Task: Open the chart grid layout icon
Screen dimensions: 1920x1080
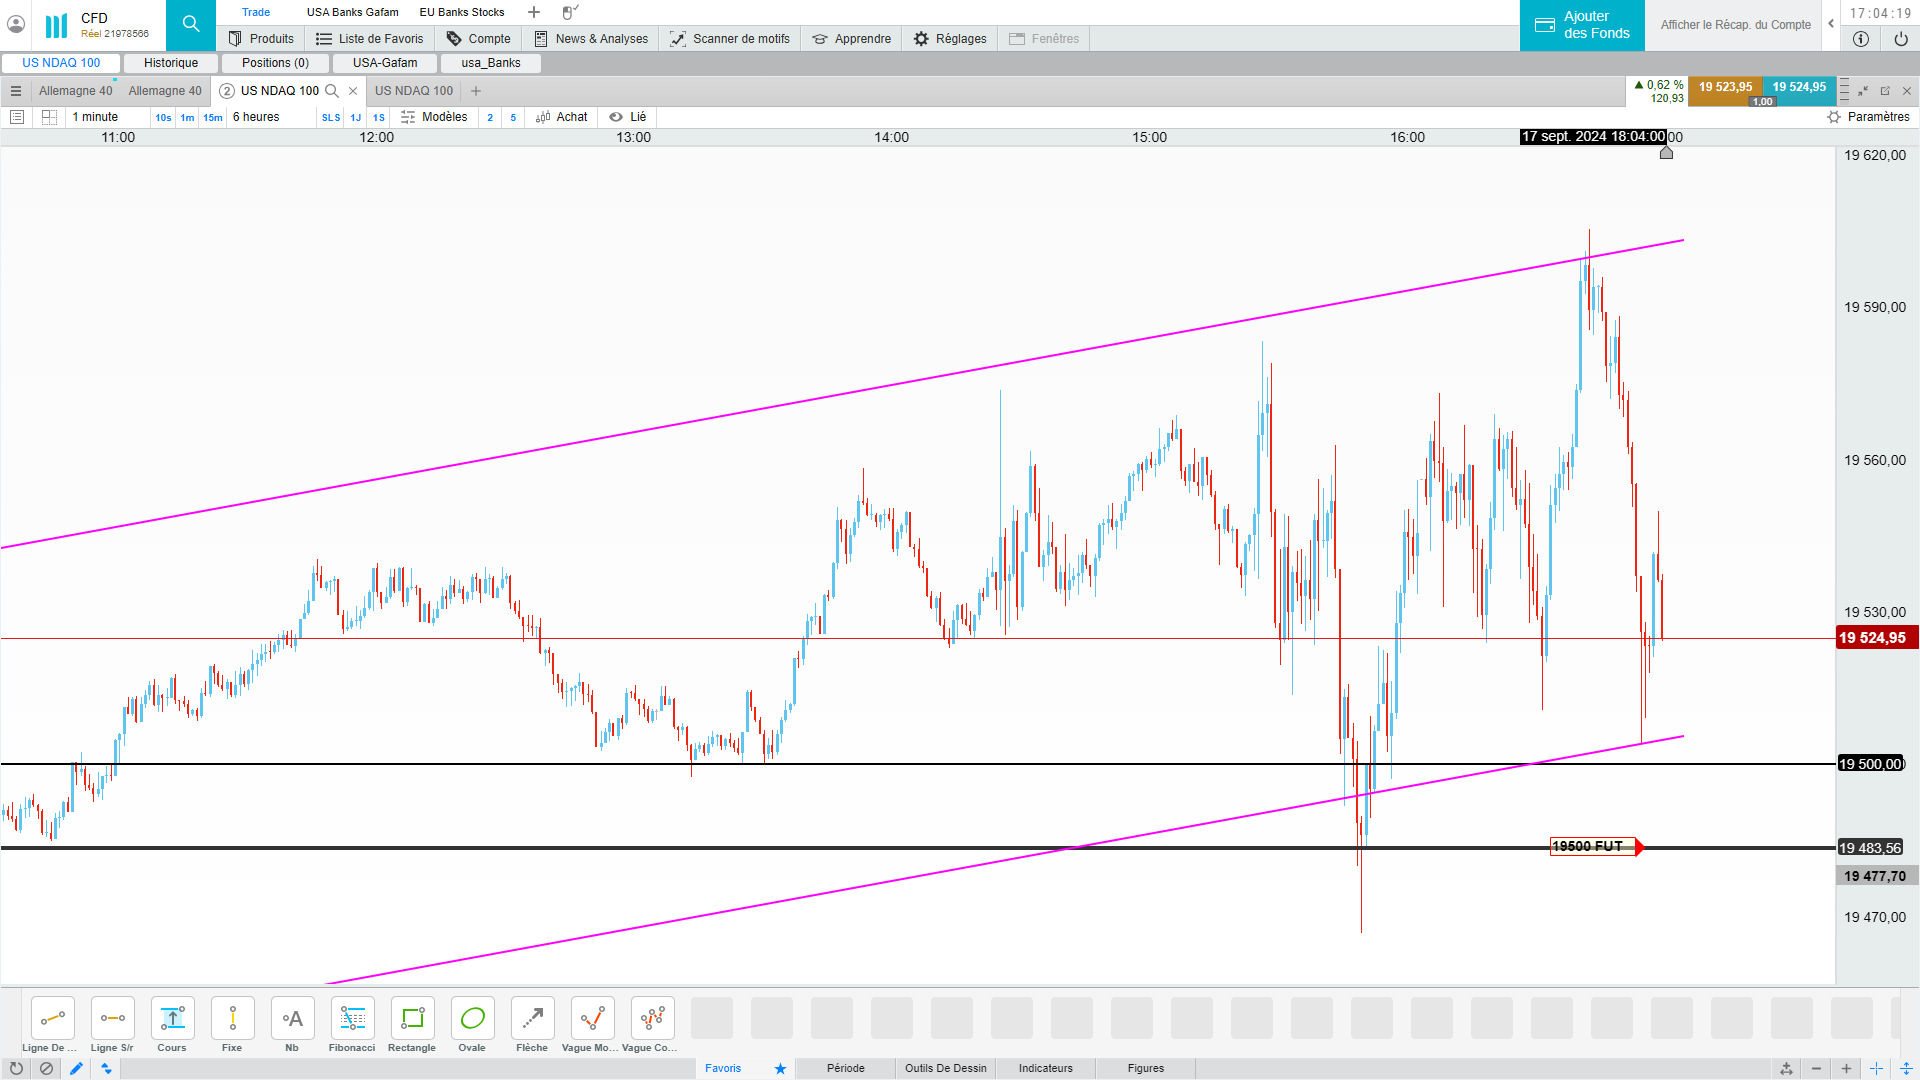Action: [x=49, y=117]
